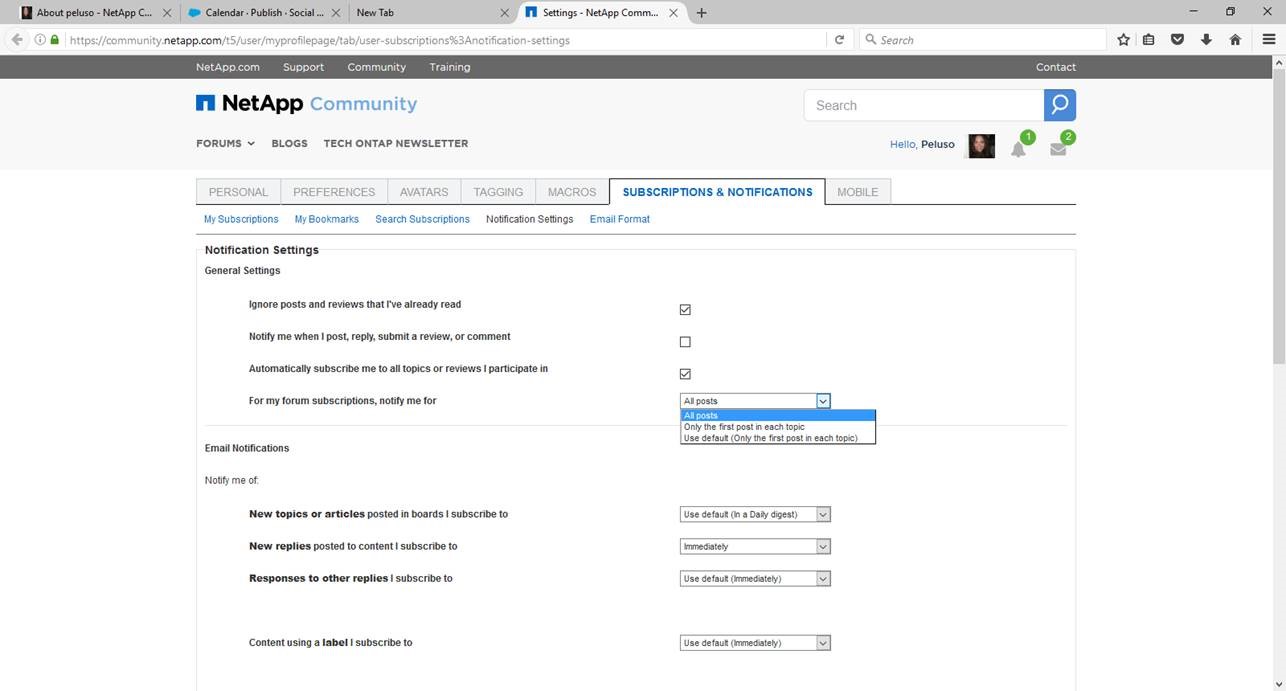This screenshot has width=1286, height=691.
Task: Toggle Automatically subscribe me to all topics
Action: [685, 374]
